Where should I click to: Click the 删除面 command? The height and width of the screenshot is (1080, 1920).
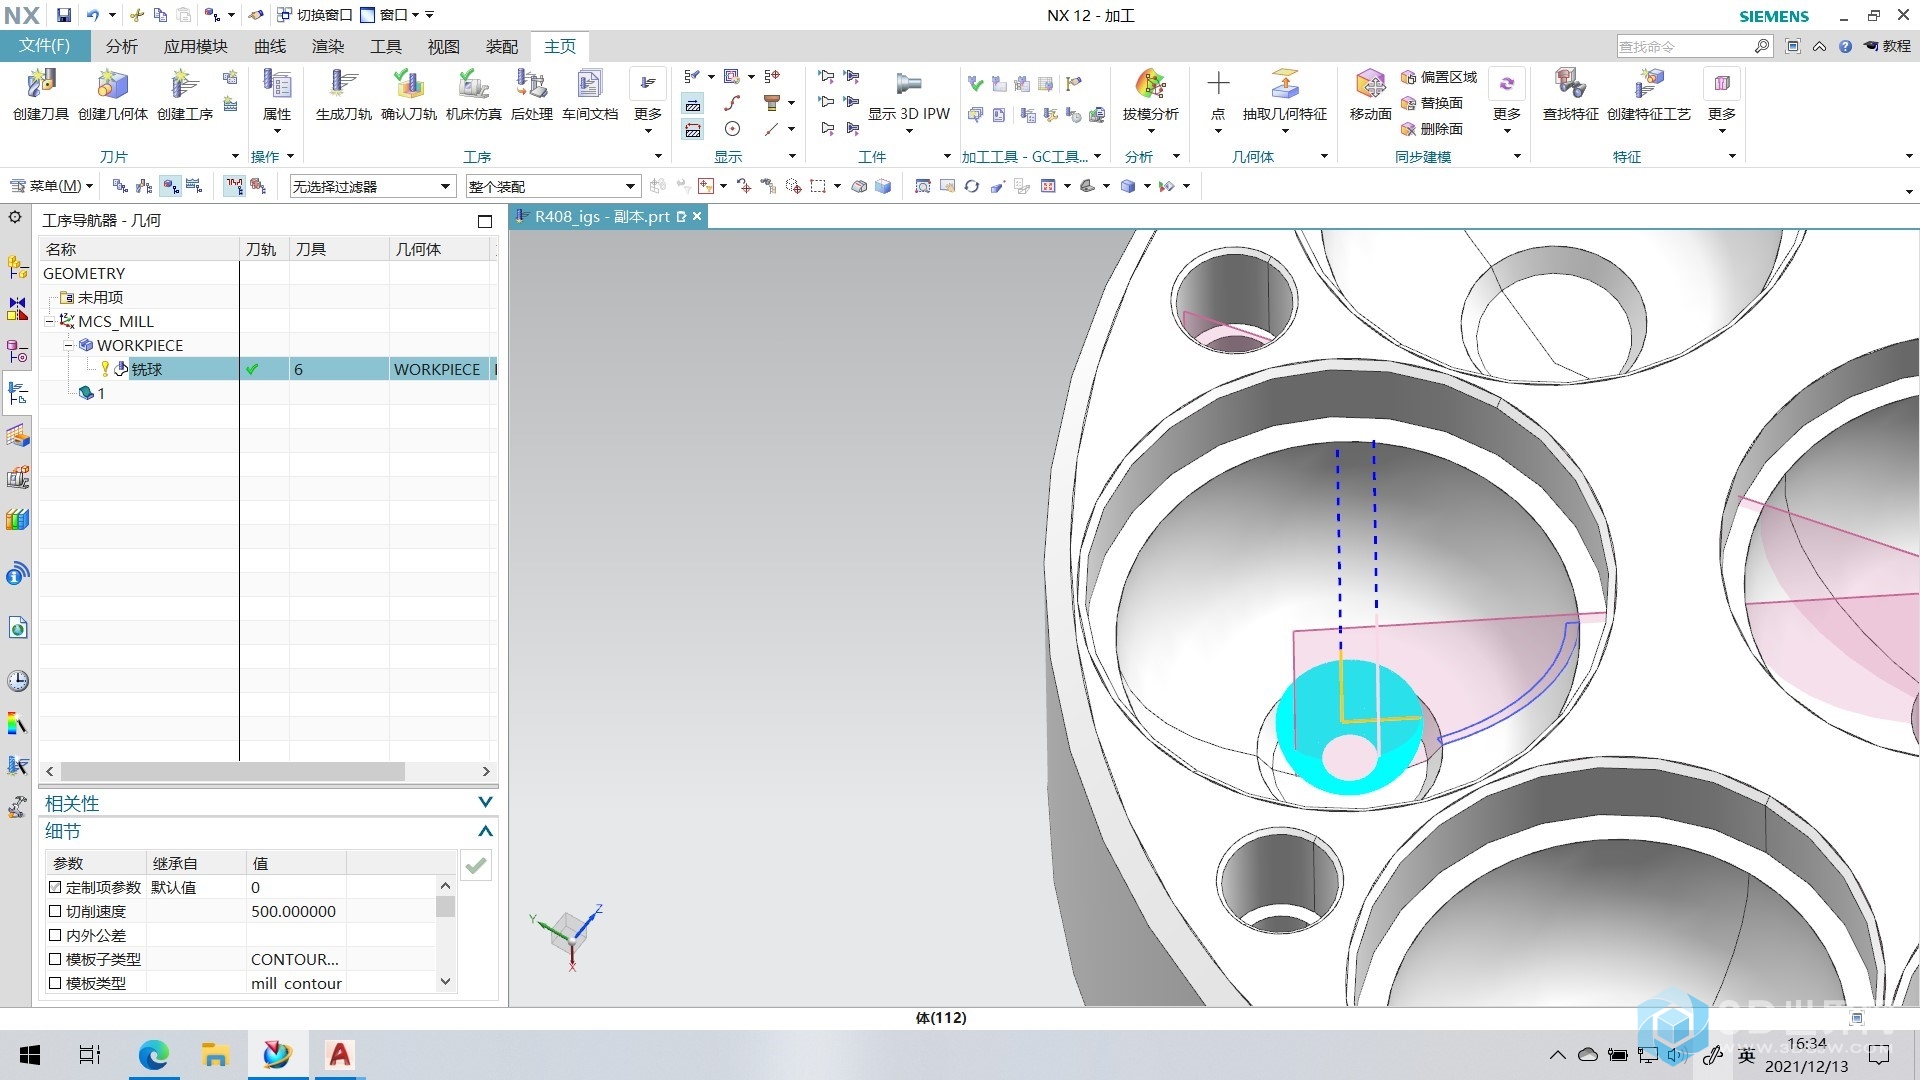point(1432,129)
